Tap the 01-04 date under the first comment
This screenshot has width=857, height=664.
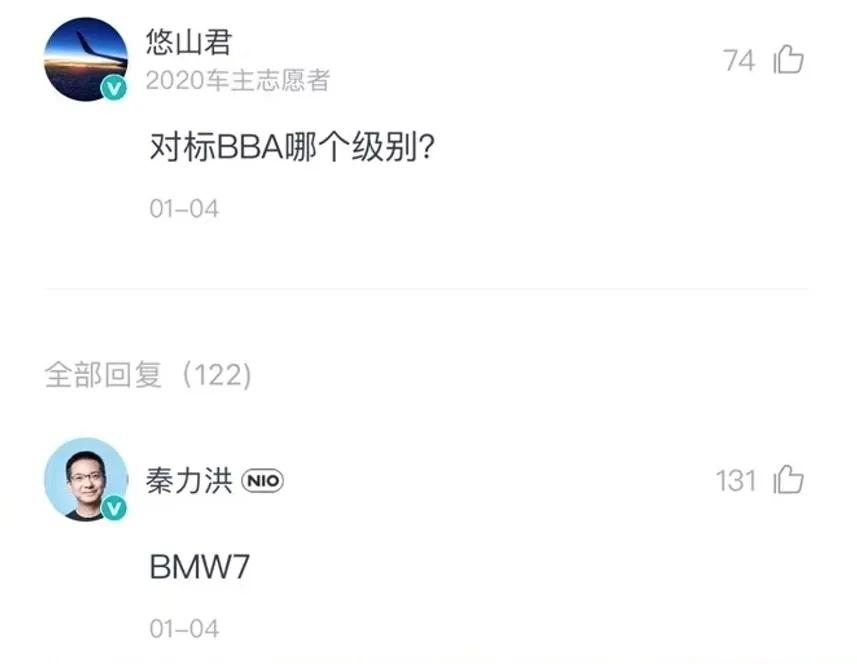pyautogui.click(x=184, y=209)
